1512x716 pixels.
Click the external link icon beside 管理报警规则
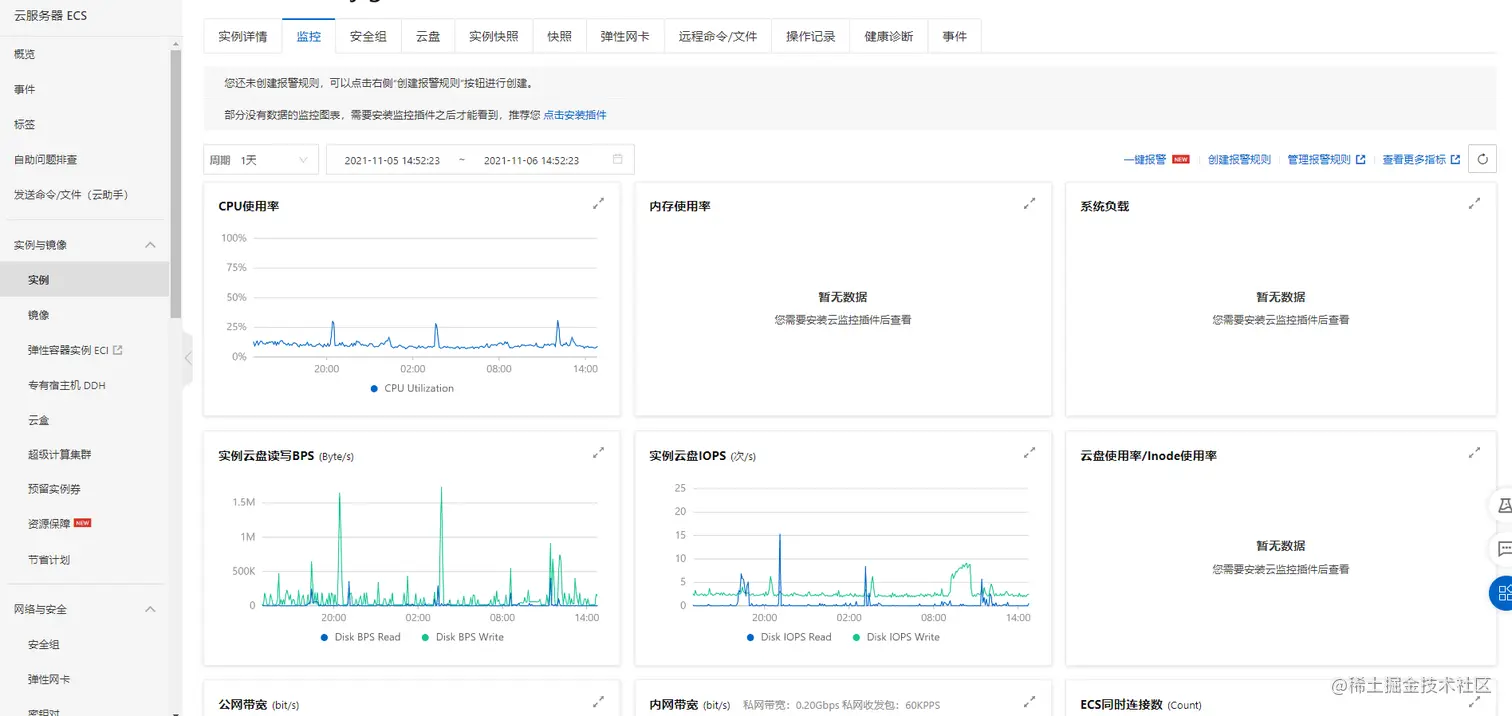pyautogui.click(x=1360, y=159)
